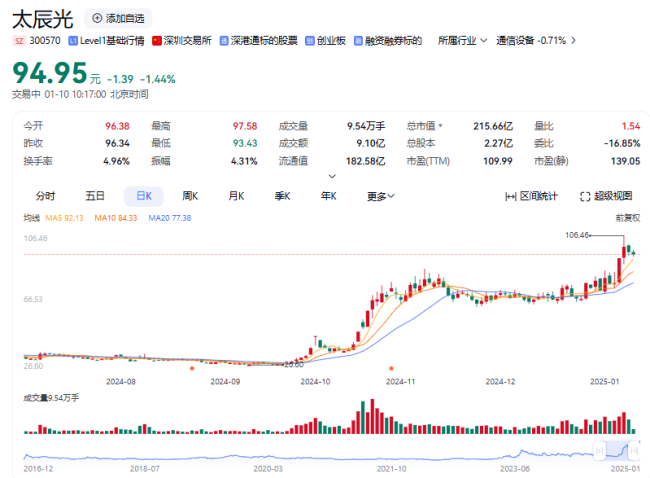Click the orange event dot near 2024-11
The width and height of the screenshot is (650, 478).
pyautogui.click(x=391, y=368)
